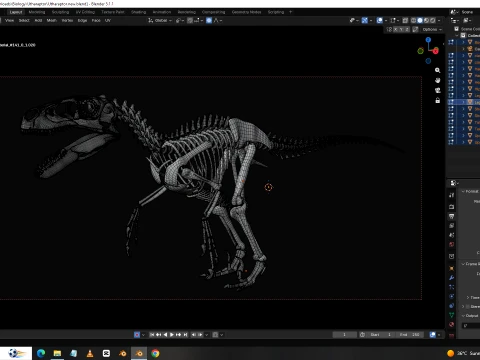Click the red X axis gizmo handle
The image size is (480, 360).
pos(436,51)
